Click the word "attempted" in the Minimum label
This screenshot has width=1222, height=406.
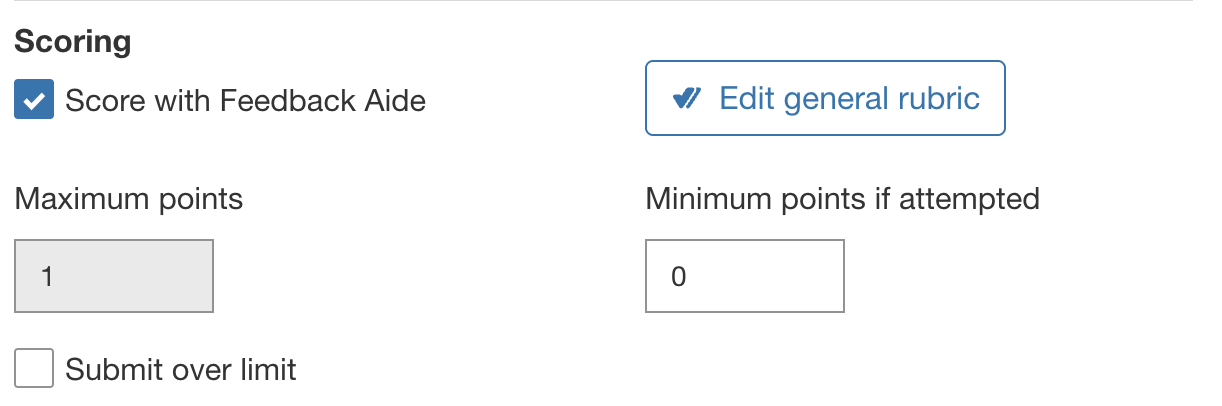(x=969, y=199)
